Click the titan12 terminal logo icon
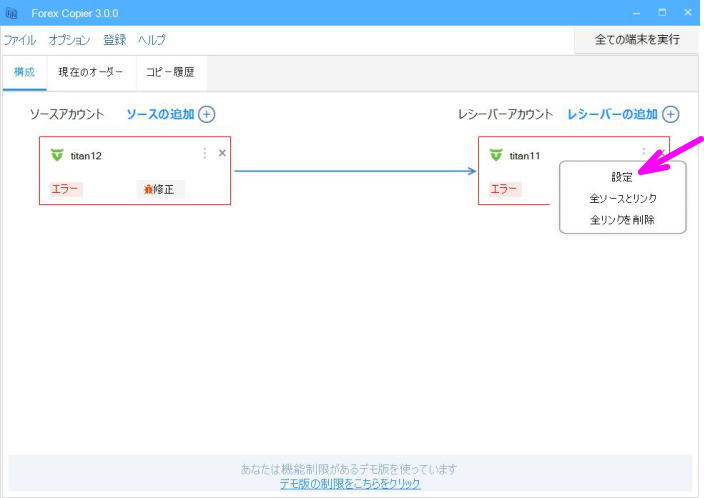The width and height of the screenshot is (704, 498). coord(57,155)
